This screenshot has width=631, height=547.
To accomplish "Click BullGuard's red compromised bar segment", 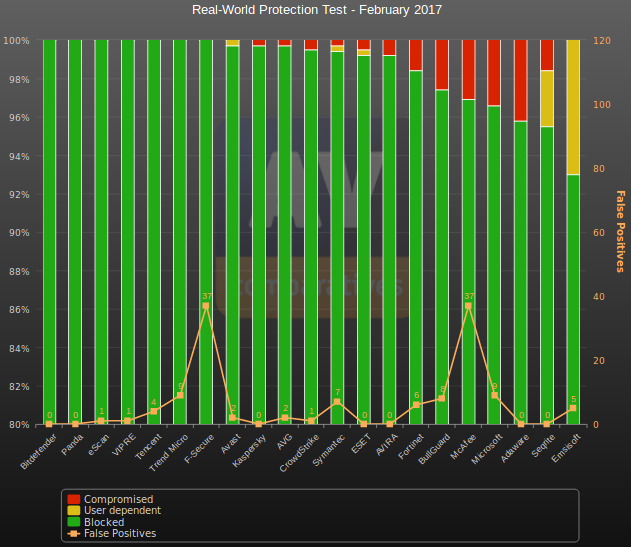I will (442, 65).
